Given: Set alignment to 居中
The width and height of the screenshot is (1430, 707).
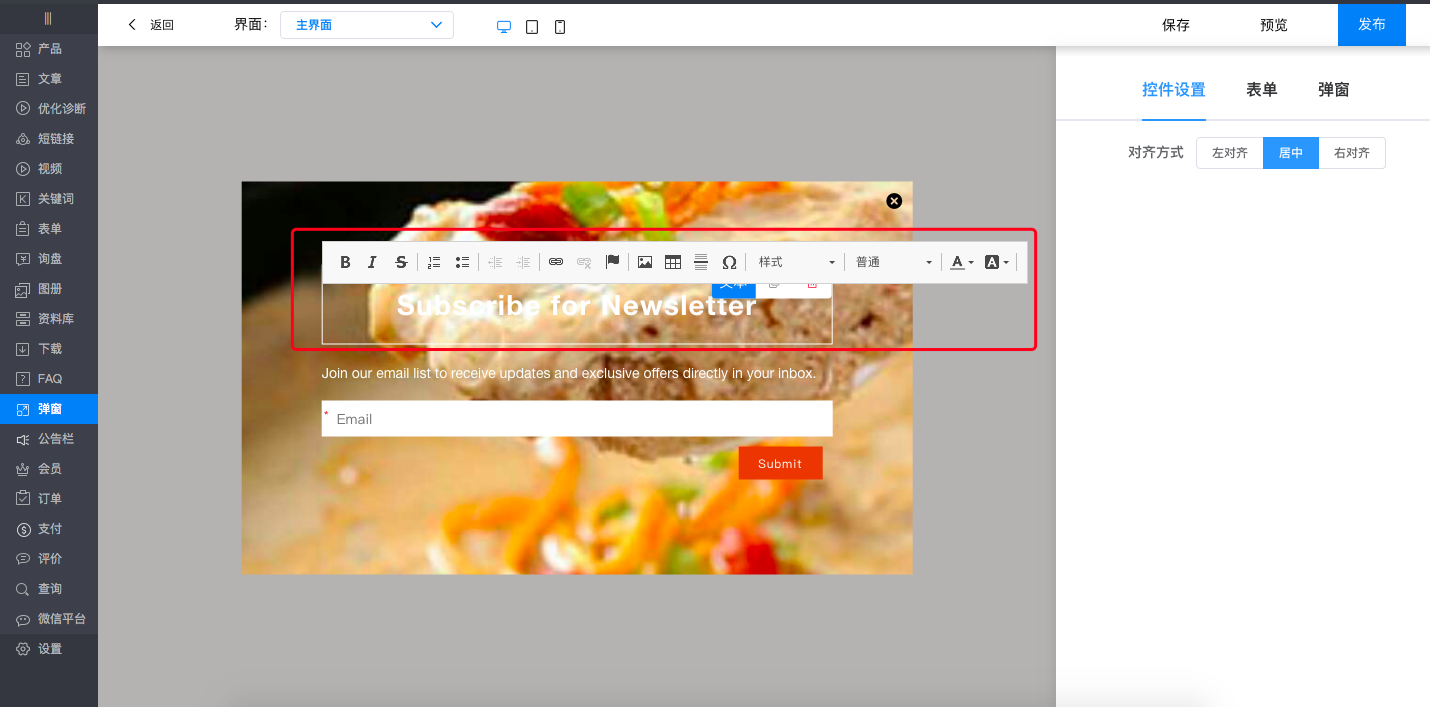Looking at the screenshot, I should tap(1290, 153).
